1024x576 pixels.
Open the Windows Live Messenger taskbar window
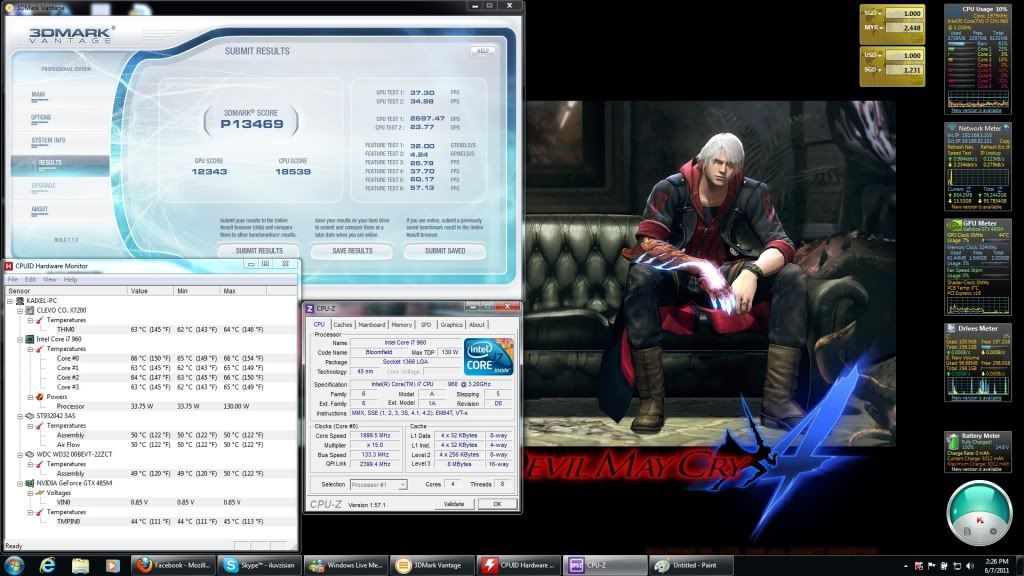(345, 565)
